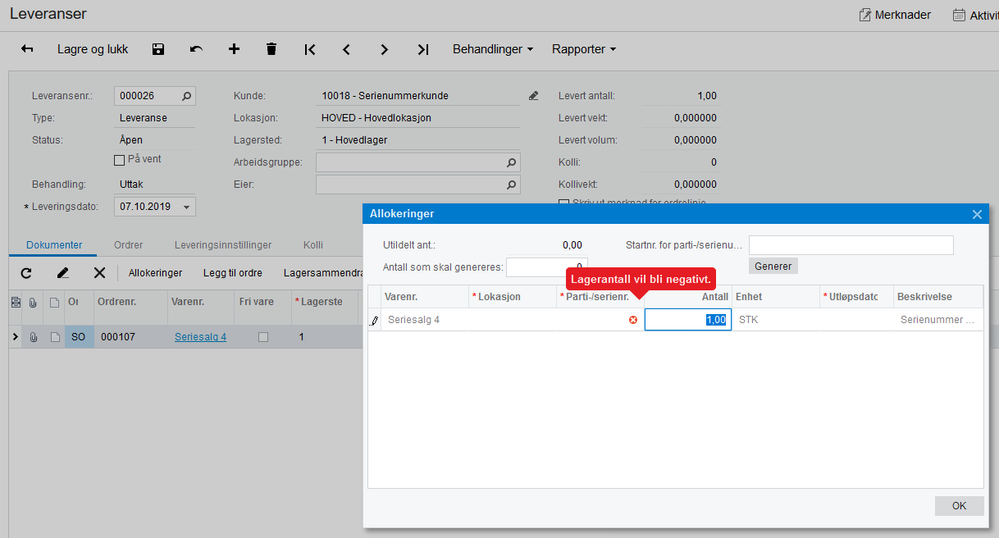Click Lokasjon column header in dialog
Viewport: 999px width, 538px height.
[512, 297]
